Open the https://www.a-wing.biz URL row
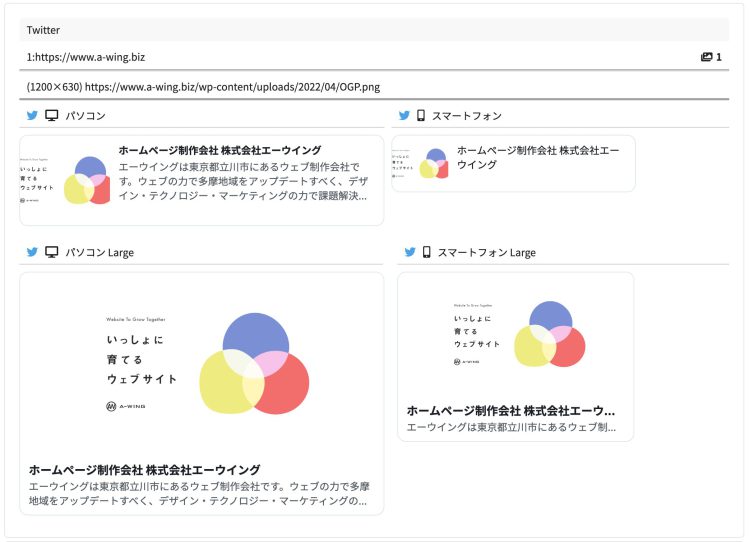The width and height of the screenshot is (750, 542). [86, 57]
